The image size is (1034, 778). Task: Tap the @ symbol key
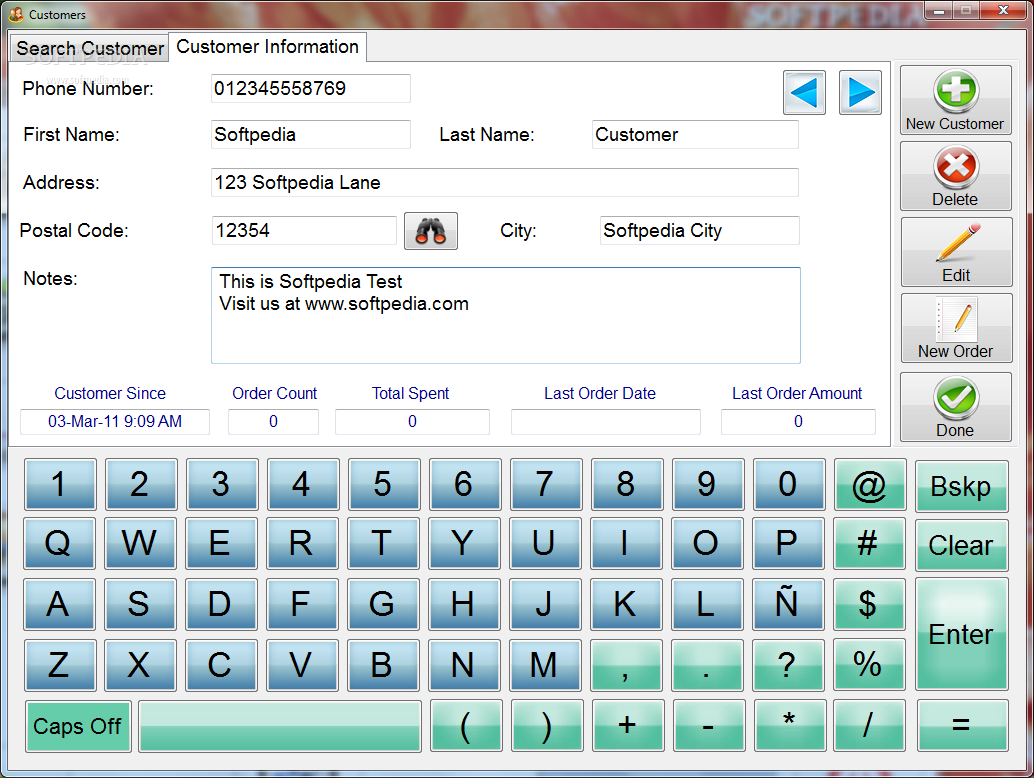[869, 485]
